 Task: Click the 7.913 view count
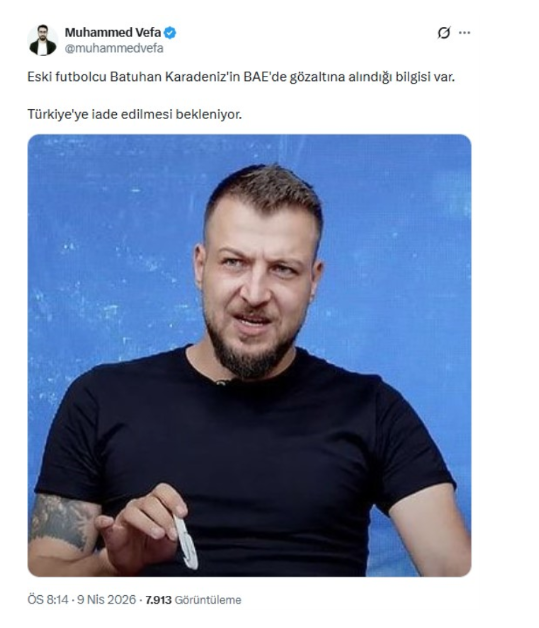click(x=159, y=600)
